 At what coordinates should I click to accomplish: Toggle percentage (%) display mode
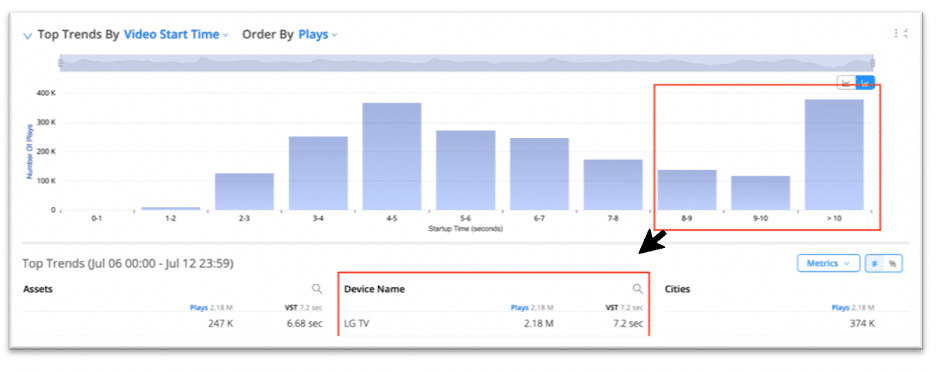tap(893, 263)
